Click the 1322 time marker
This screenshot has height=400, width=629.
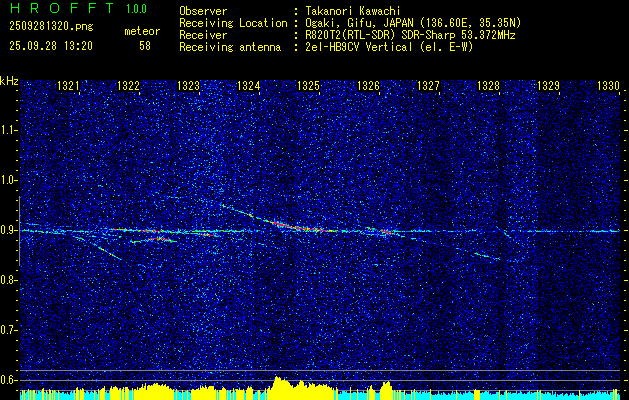point(128,86)
